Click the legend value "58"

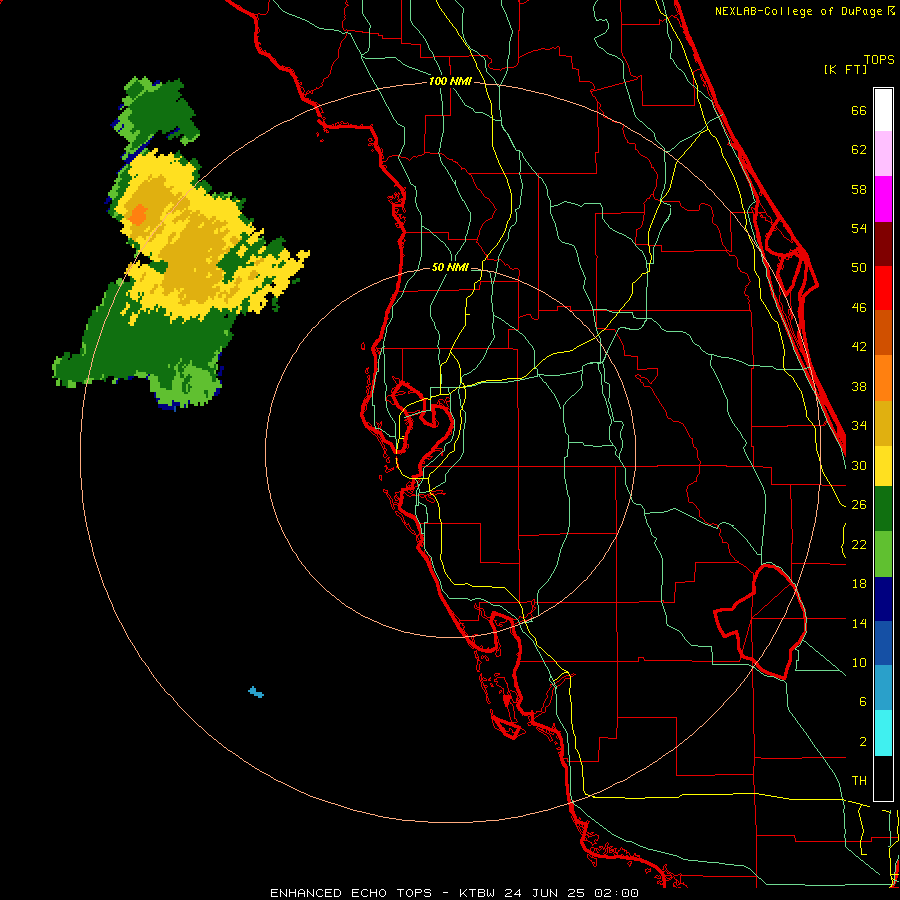pos(859,189)
